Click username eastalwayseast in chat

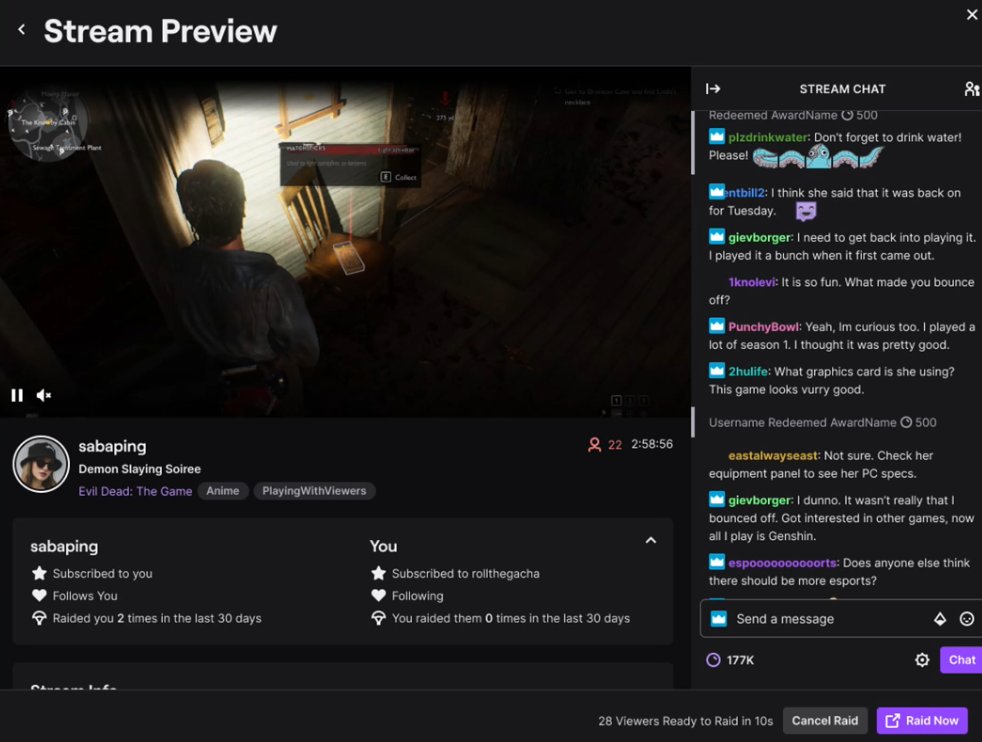[x=773, y=456]
